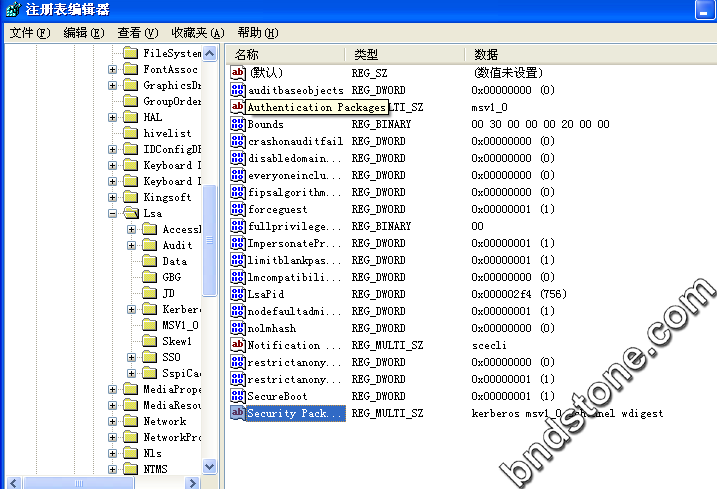Click the Notification string value icon
Screen dimensions: 717x489
coord(238,345)
